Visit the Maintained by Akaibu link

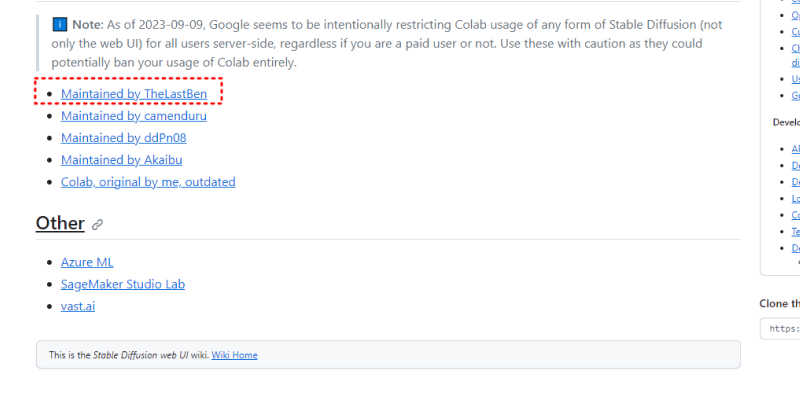121,160
